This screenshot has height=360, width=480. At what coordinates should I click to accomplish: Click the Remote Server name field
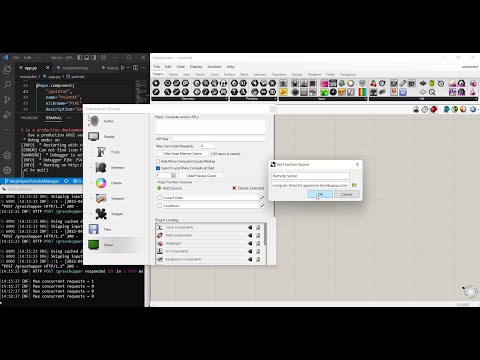(310, 176)
